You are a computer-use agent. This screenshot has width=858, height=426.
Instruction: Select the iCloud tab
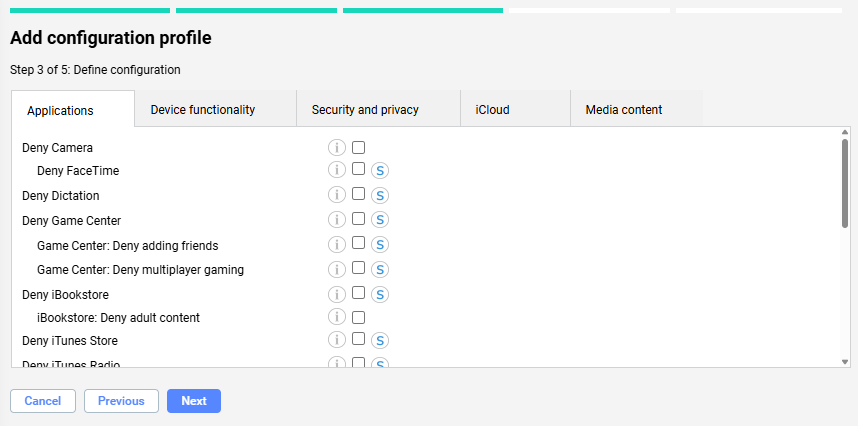tap(492, 110)
